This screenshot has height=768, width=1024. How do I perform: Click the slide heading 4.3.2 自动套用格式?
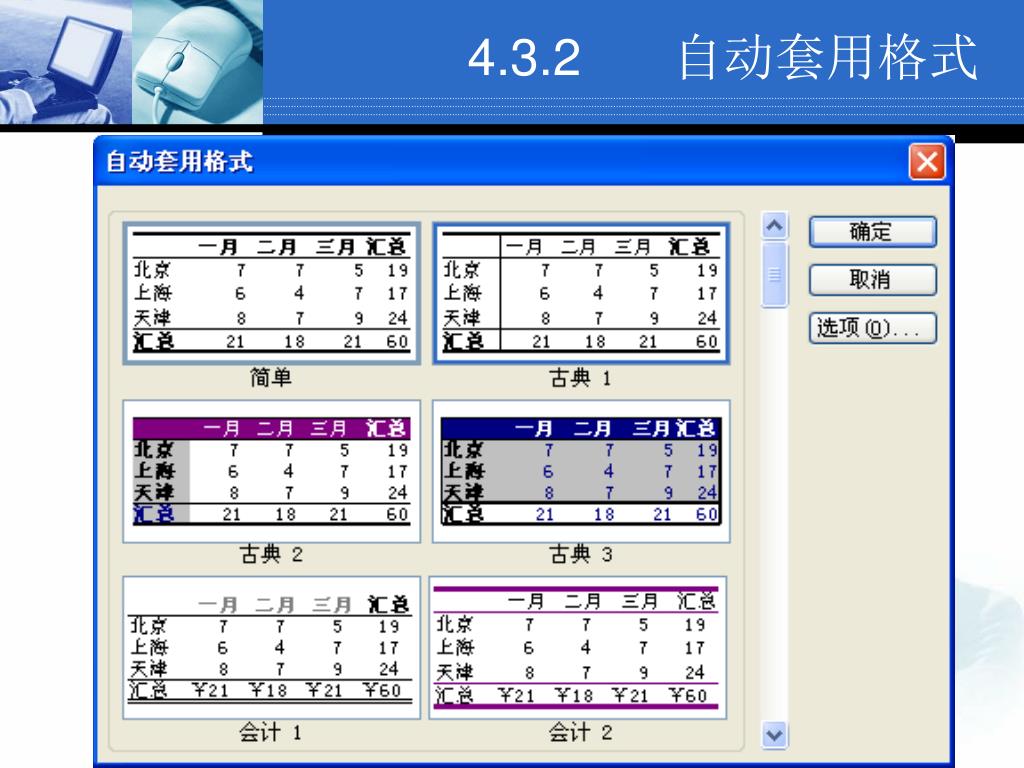[x=722, y=57]
